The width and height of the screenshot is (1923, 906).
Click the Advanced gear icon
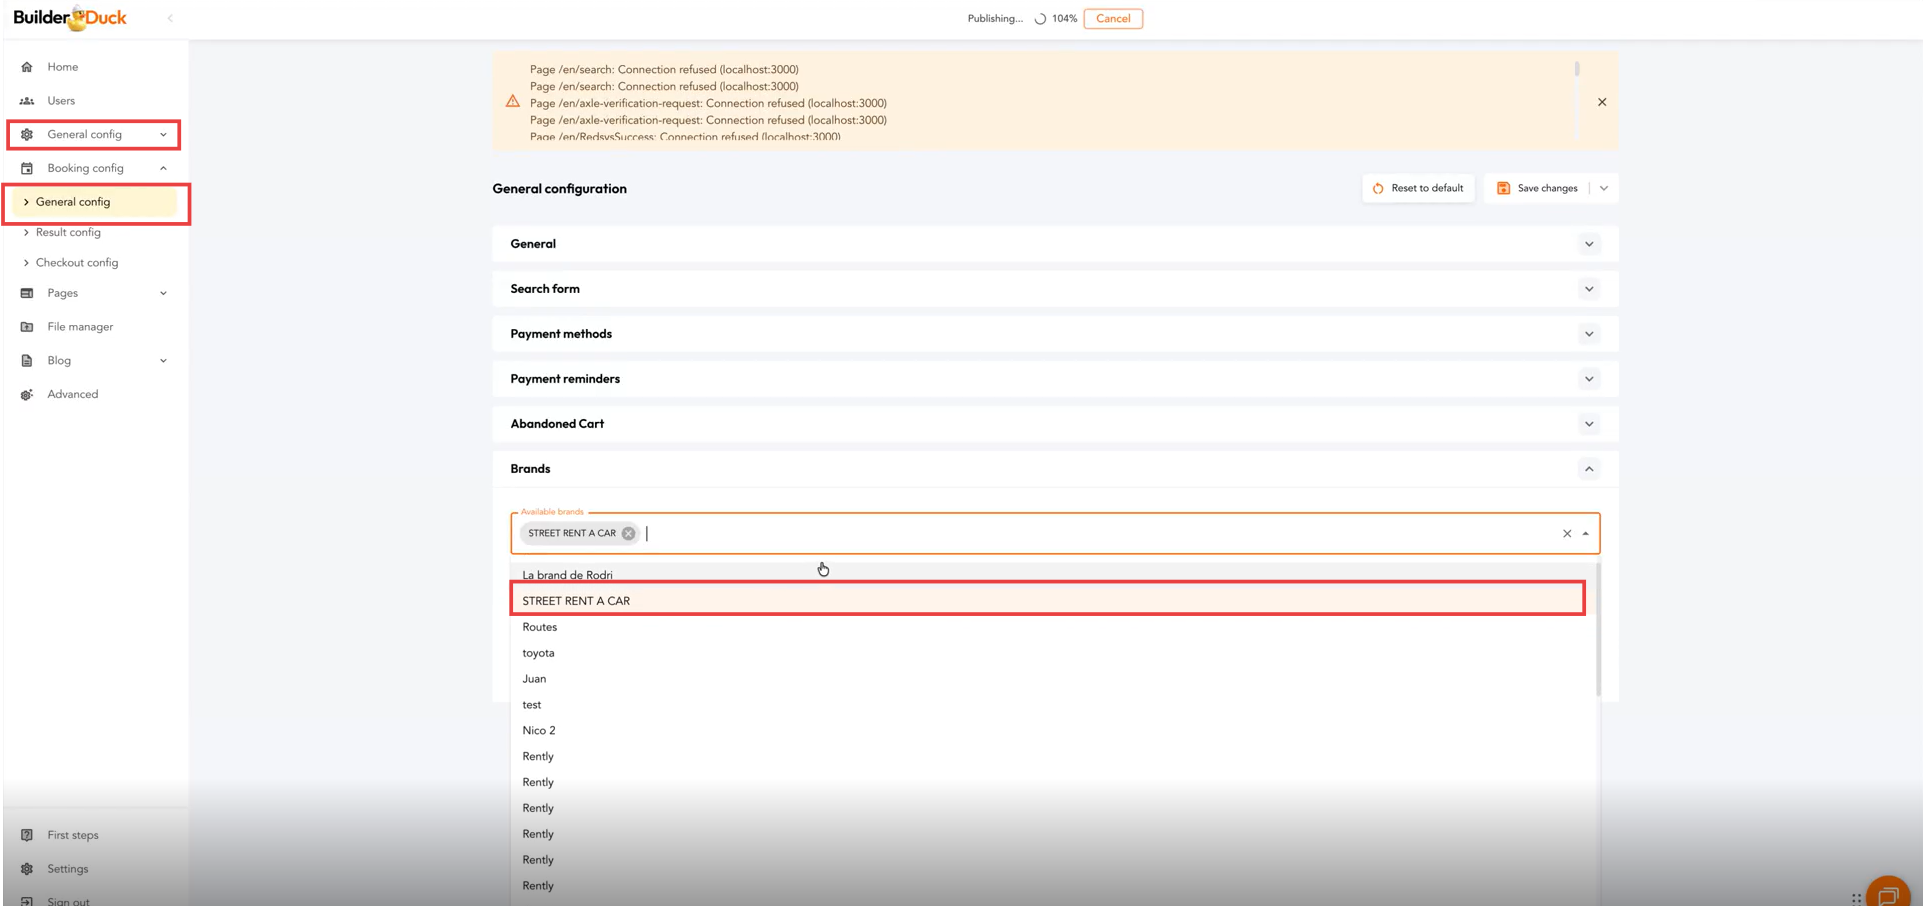[27, 395]
